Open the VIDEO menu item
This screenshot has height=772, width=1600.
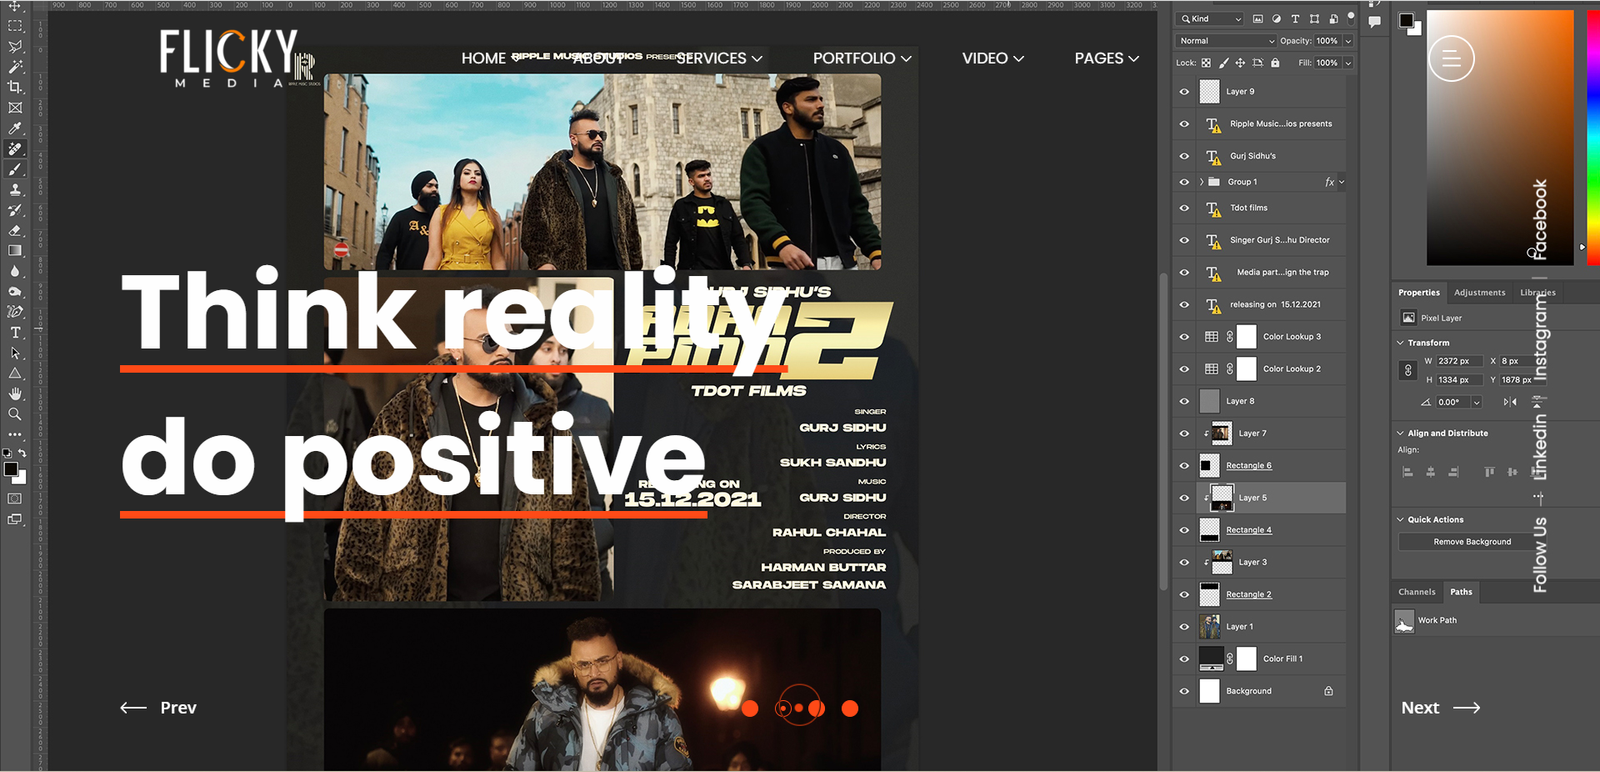993,58
